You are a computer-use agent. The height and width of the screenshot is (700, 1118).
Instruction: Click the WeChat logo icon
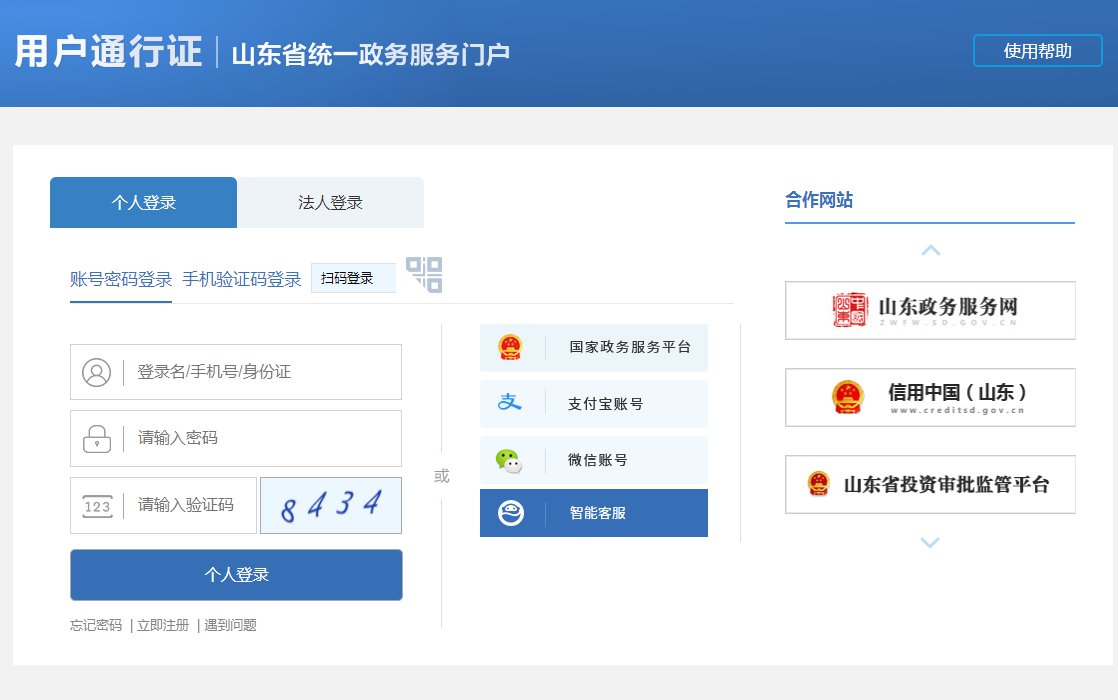(x=509, y=460)
